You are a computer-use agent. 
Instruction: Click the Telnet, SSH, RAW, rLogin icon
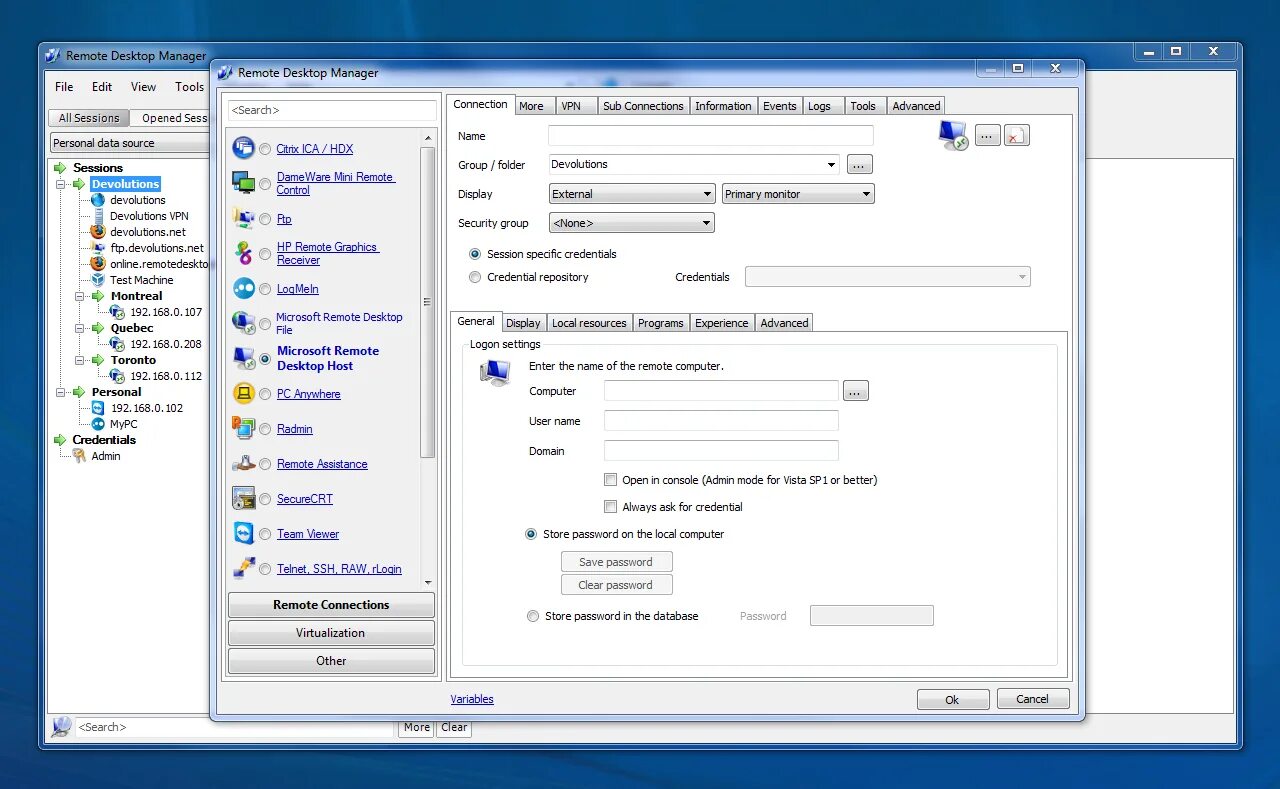pyautogui.click(x=243, y=568)
